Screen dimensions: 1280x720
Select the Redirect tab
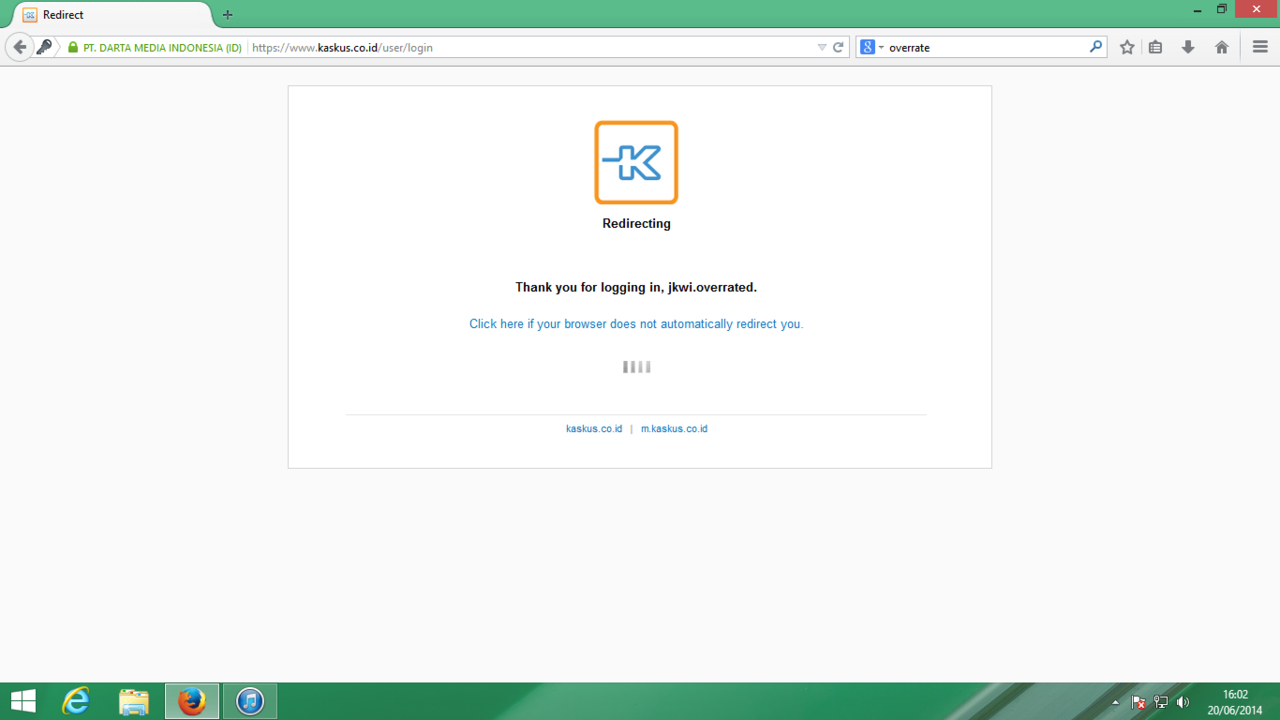pos(110,15)
